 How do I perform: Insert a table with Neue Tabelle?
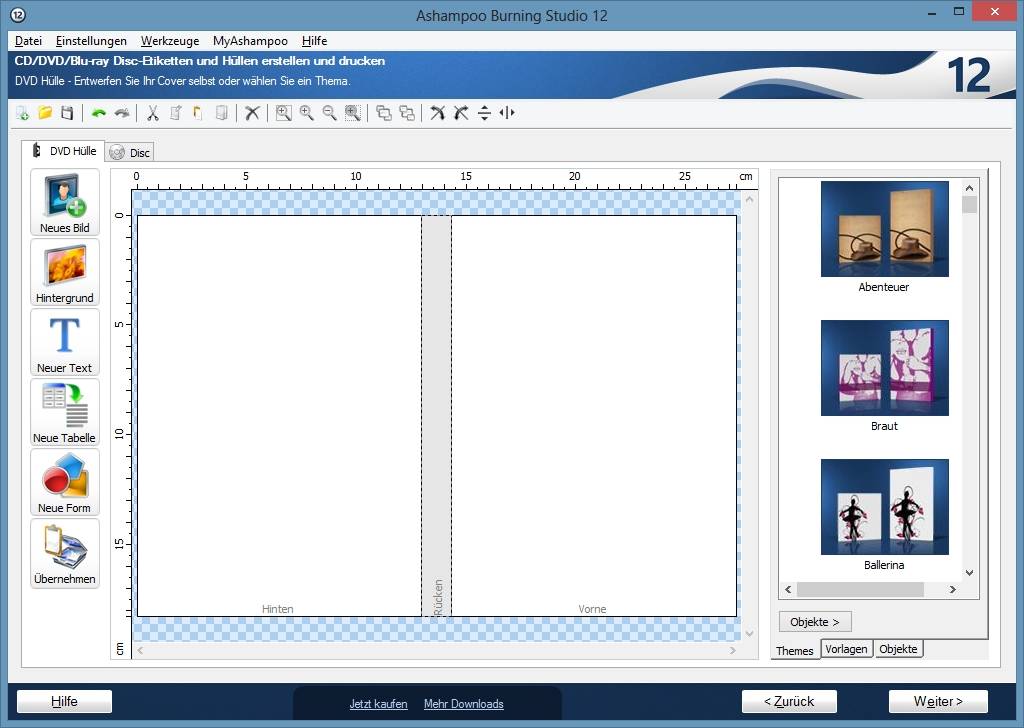click(65, 413)
